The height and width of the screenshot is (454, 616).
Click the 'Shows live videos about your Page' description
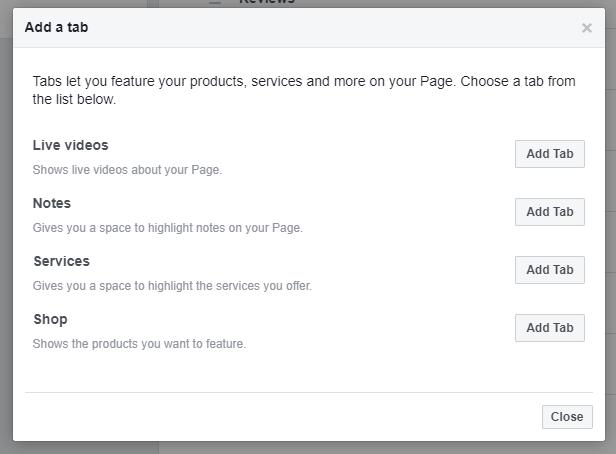pos(127,170)
